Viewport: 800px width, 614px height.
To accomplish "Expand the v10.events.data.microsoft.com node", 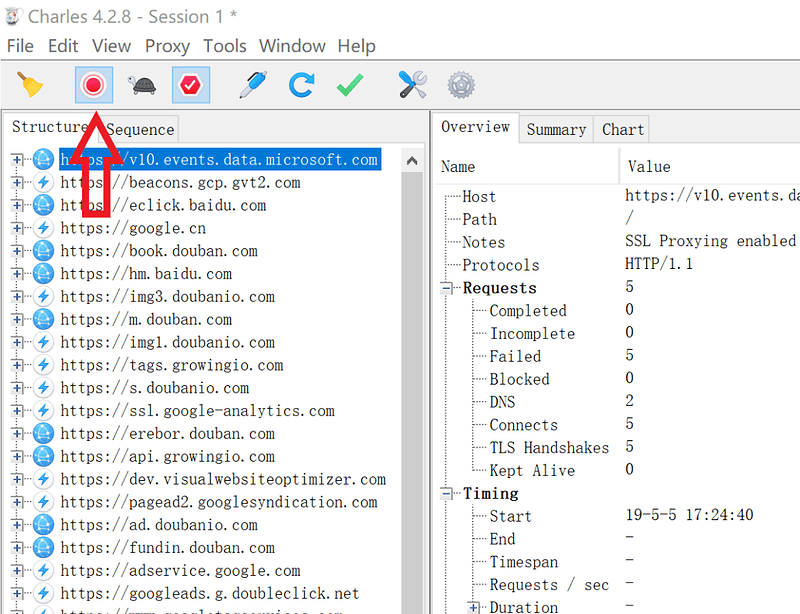I will 17,160.
